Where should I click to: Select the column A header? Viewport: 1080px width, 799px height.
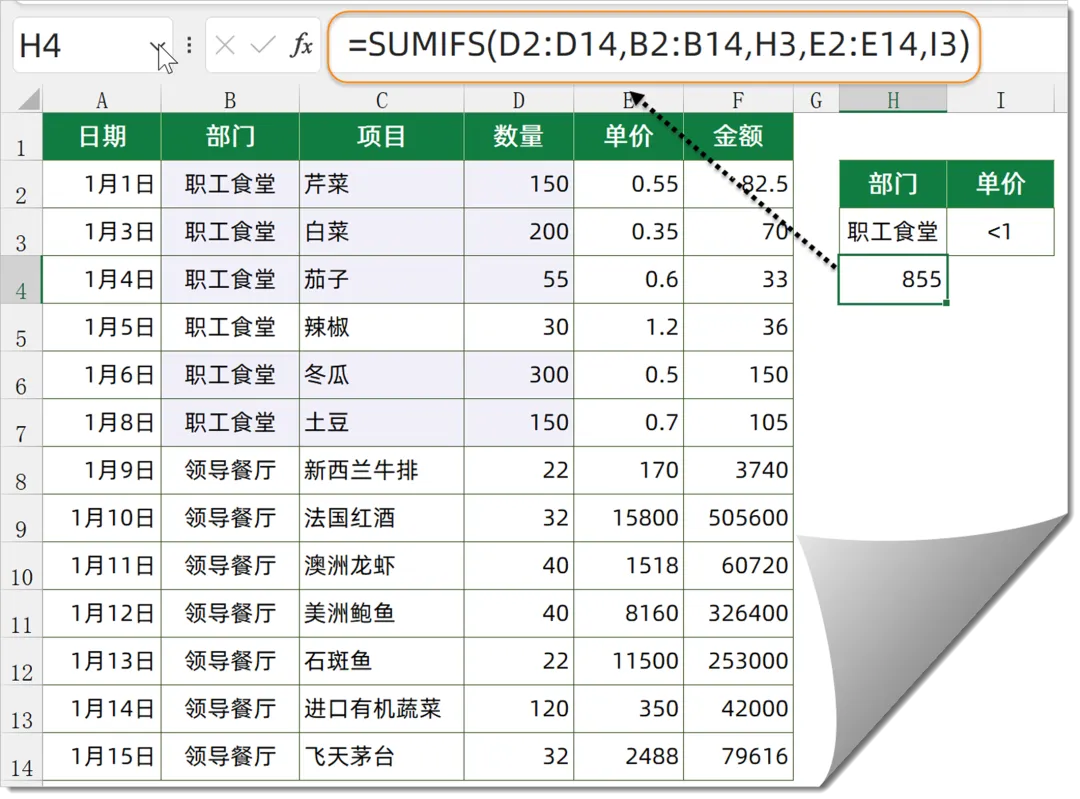pyautogui.click(x=101, y=100)
